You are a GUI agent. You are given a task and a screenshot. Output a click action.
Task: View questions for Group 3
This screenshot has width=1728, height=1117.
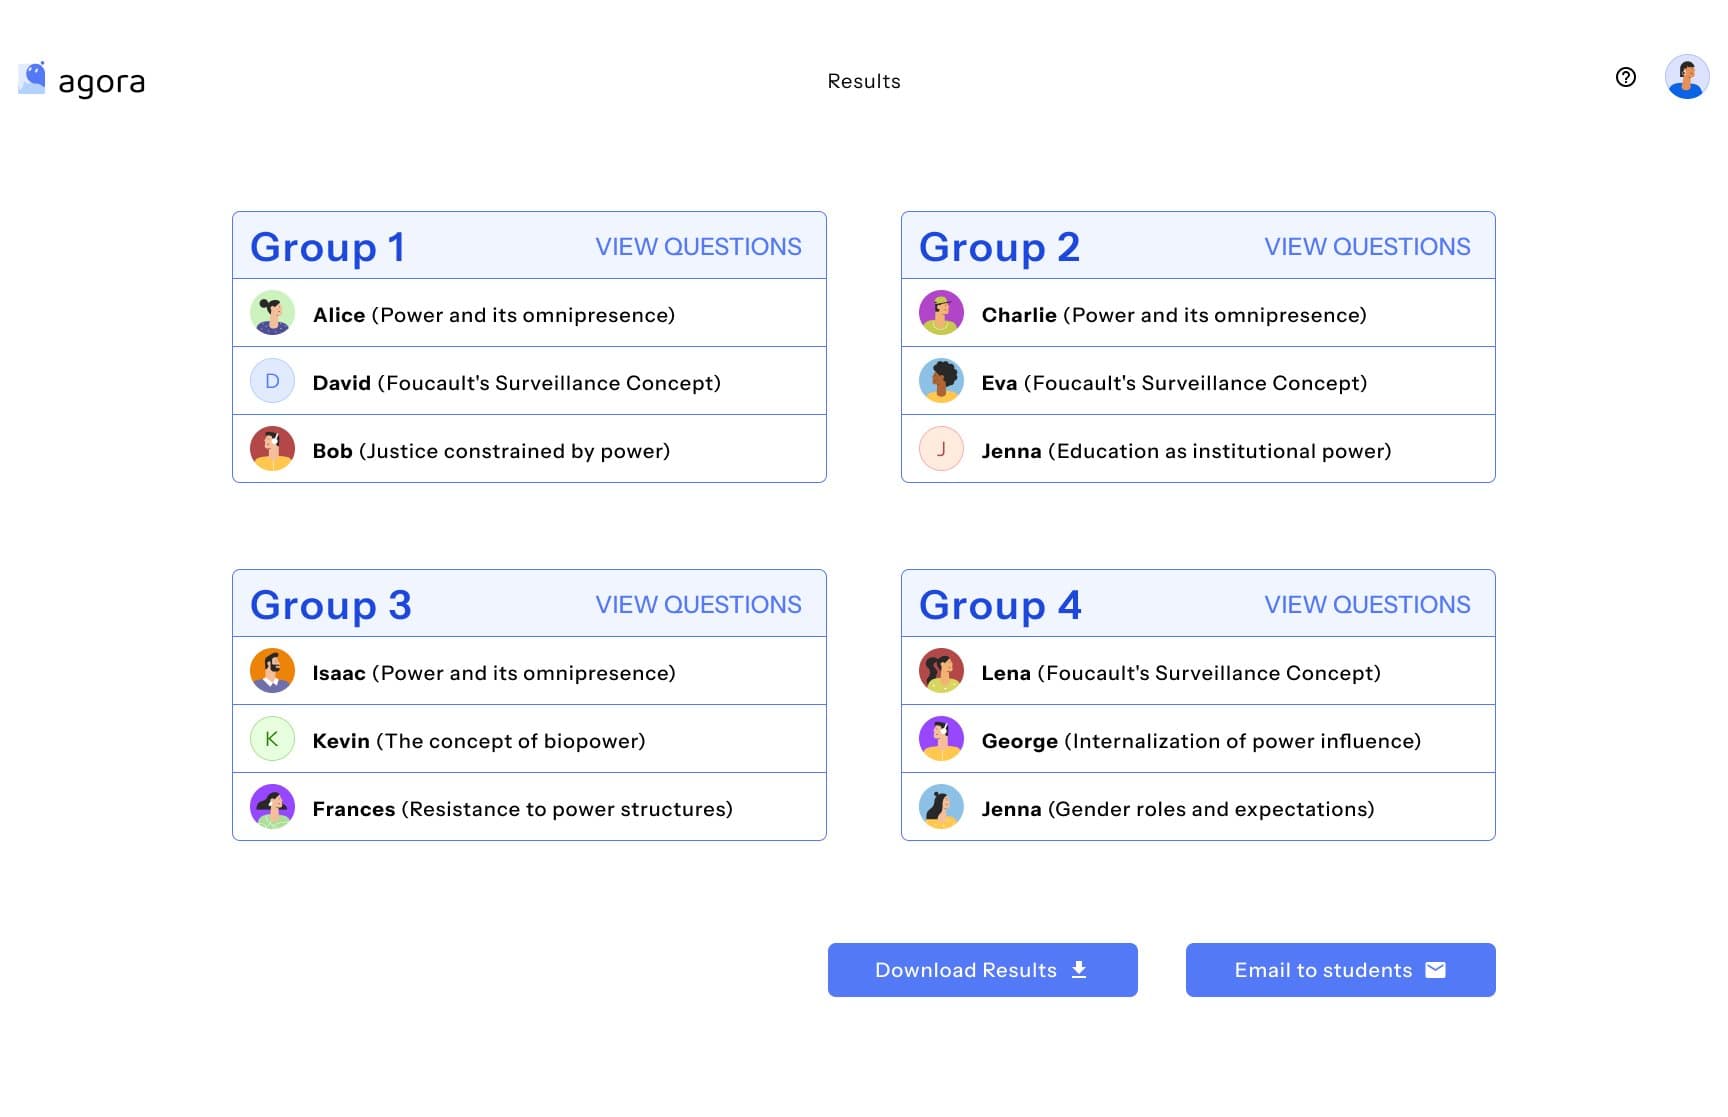698,605
